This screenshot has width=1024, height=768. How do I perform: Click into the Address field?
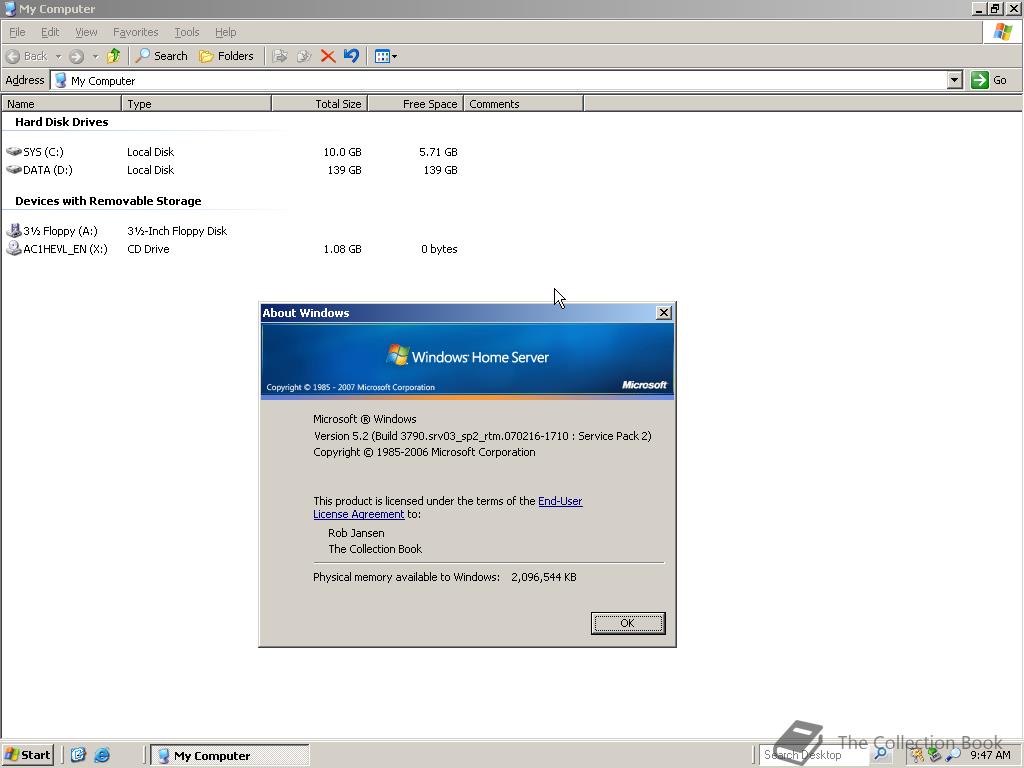click(500, 80)
